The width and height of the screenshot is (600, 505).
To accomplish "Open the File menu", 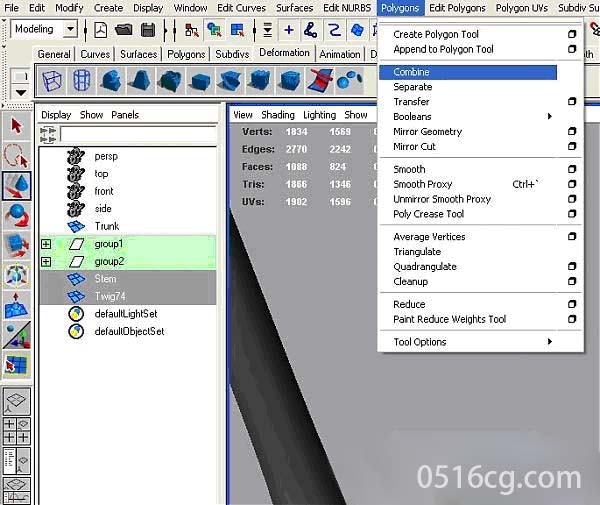I will 11,8.
